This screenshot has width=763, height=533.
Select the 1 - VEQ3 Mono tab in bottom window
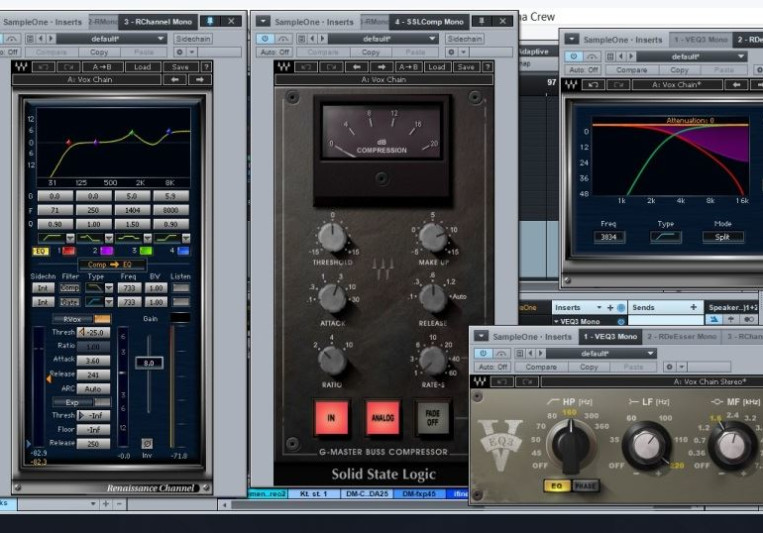tap(610, 336)
